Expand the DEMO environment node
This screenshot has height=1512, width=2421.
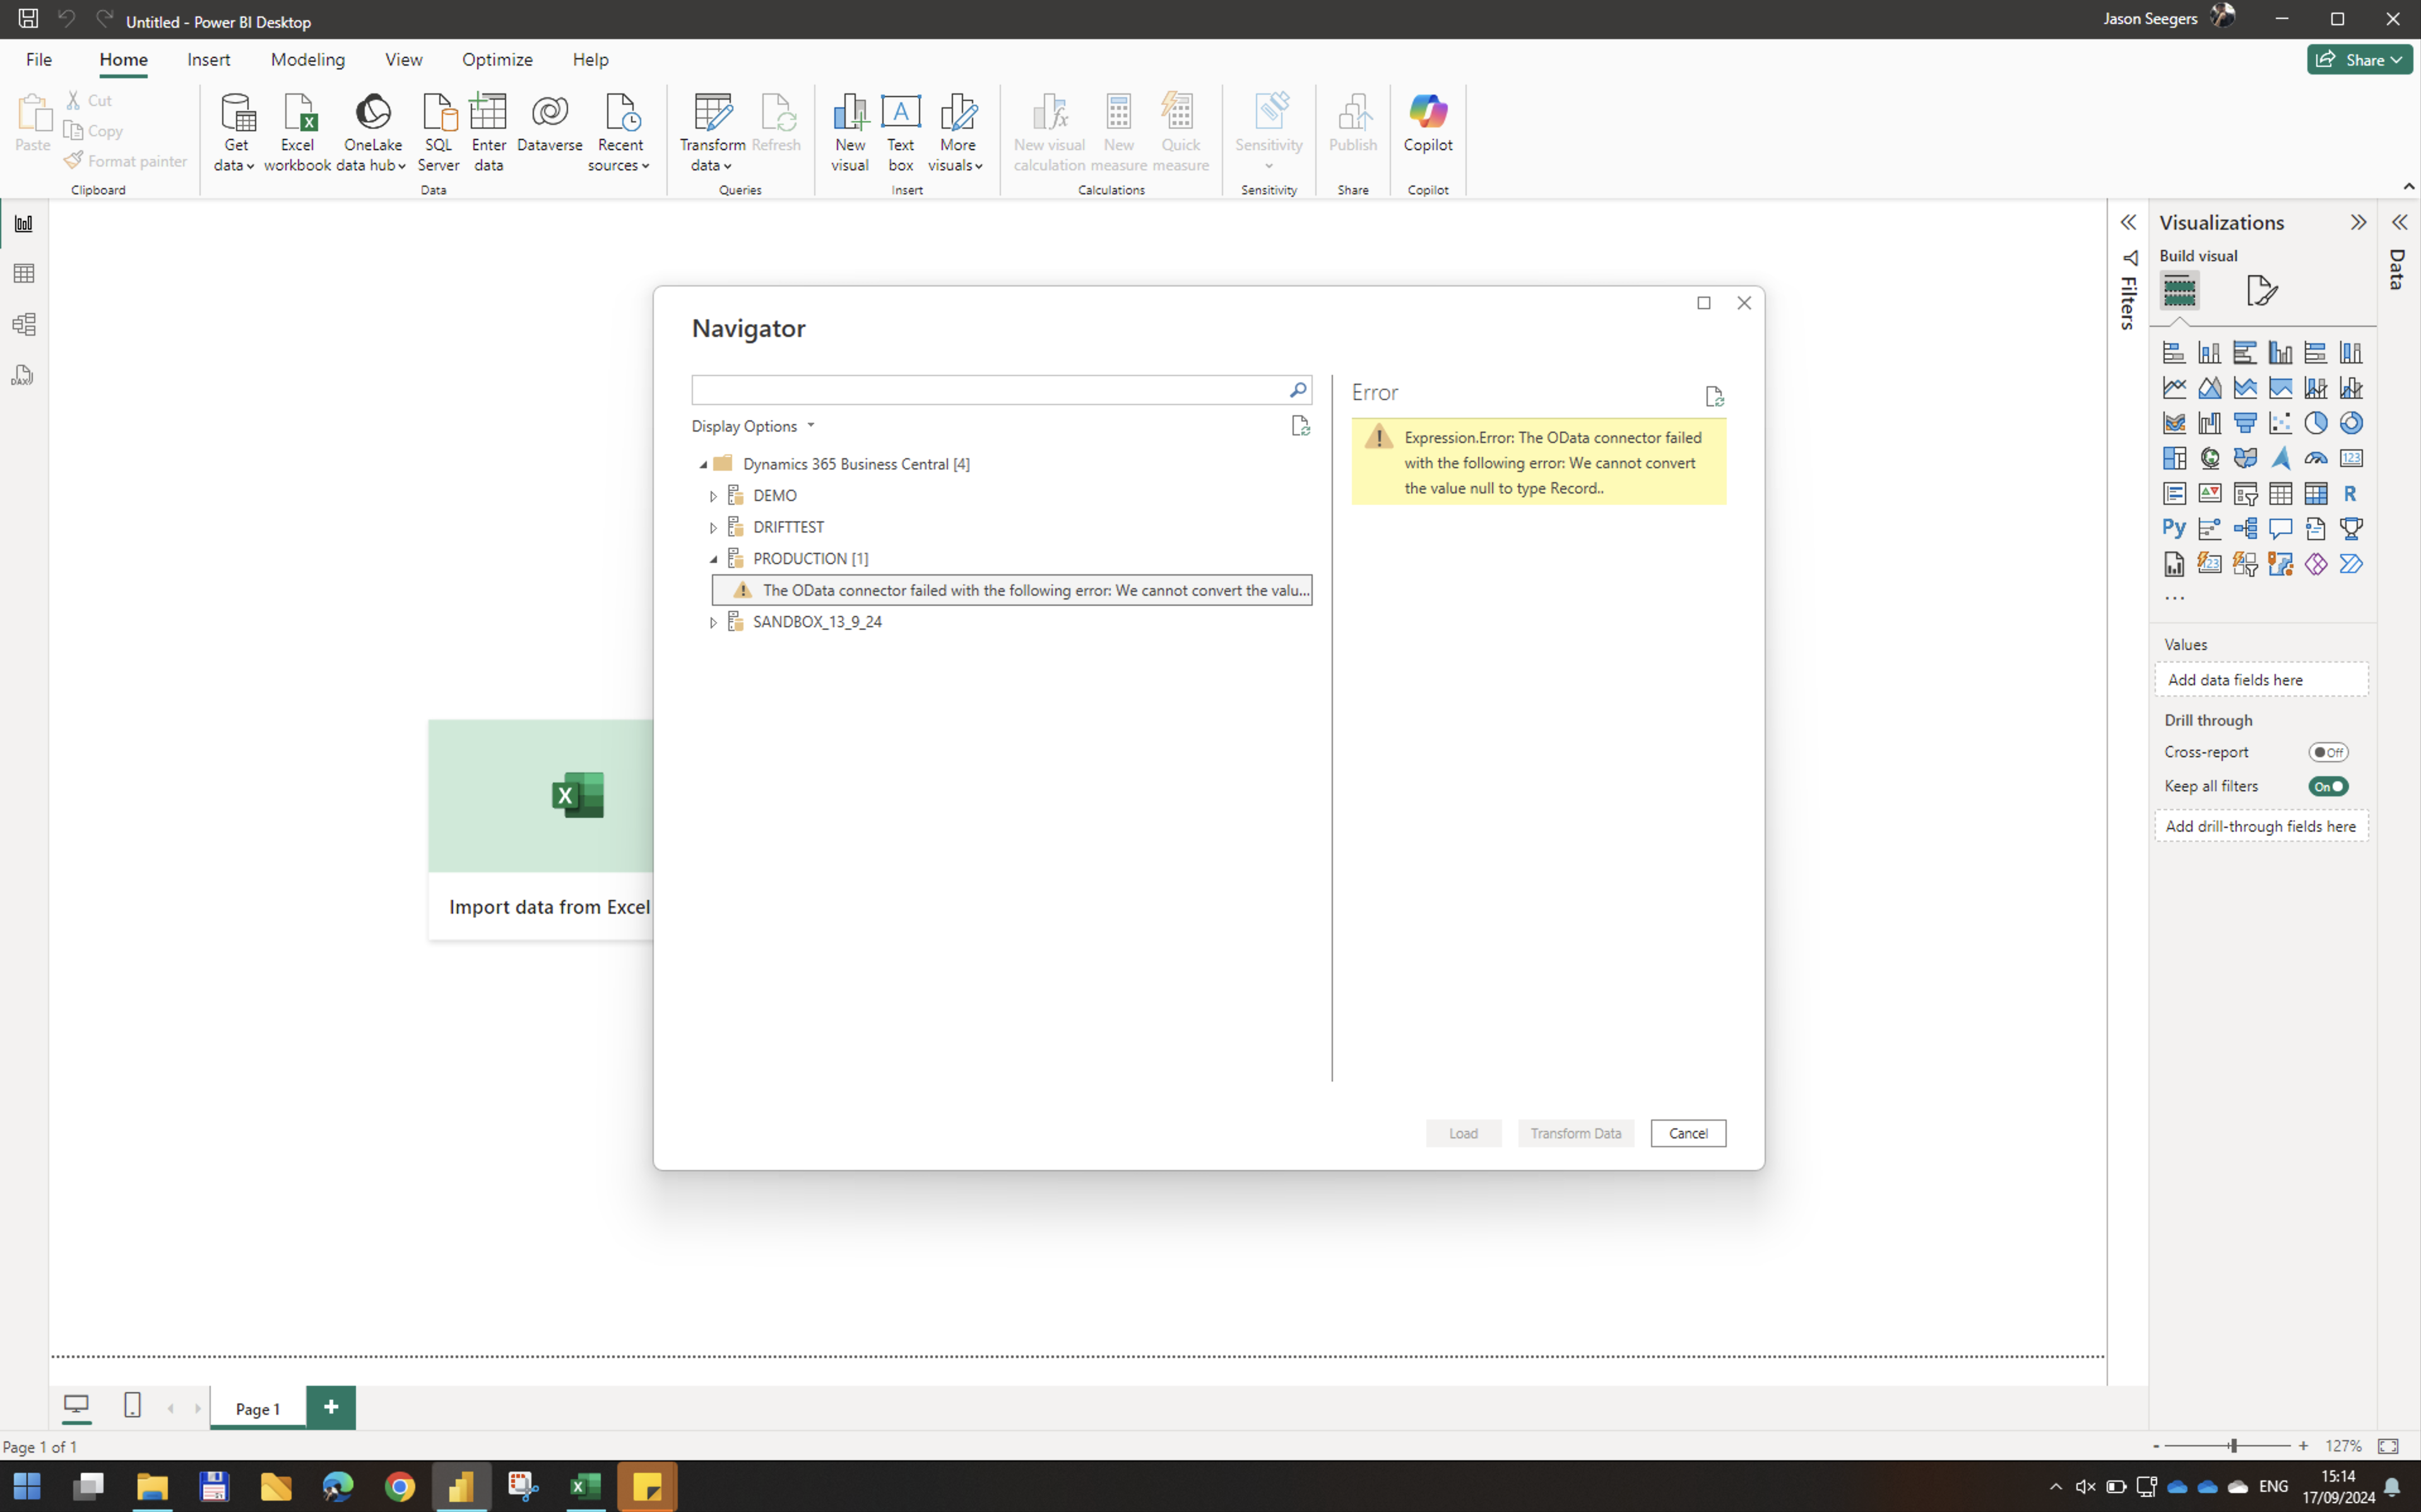(x=713, y=496)
